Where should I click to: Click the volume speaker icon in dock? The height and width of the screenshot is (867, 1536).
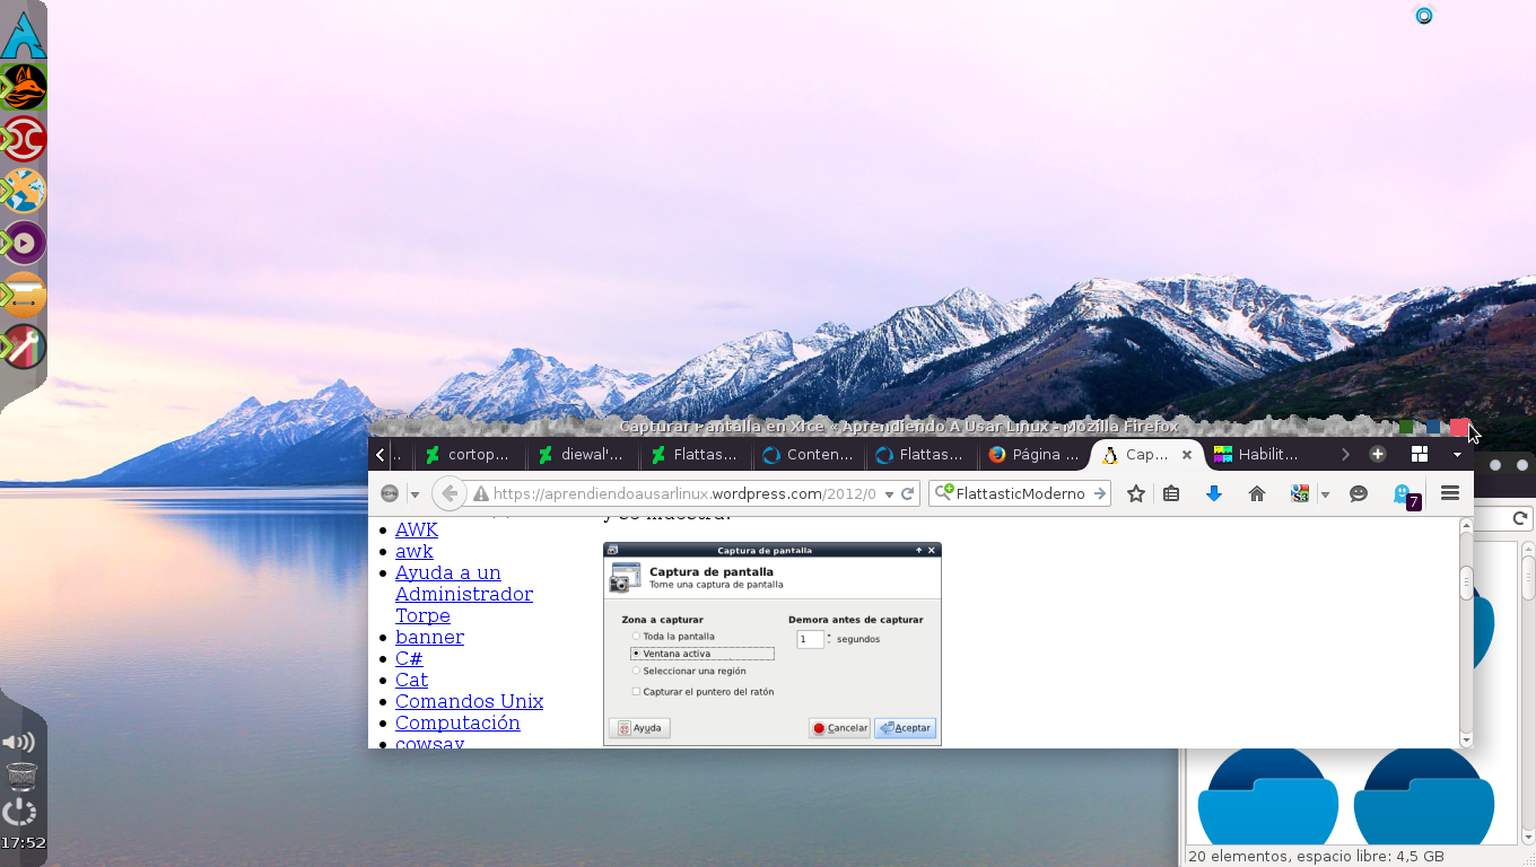19,742
